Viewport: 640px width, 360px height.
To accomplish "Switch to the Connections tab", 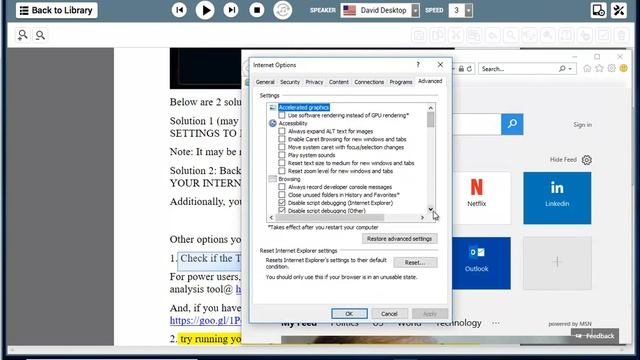I will (369, 82).
